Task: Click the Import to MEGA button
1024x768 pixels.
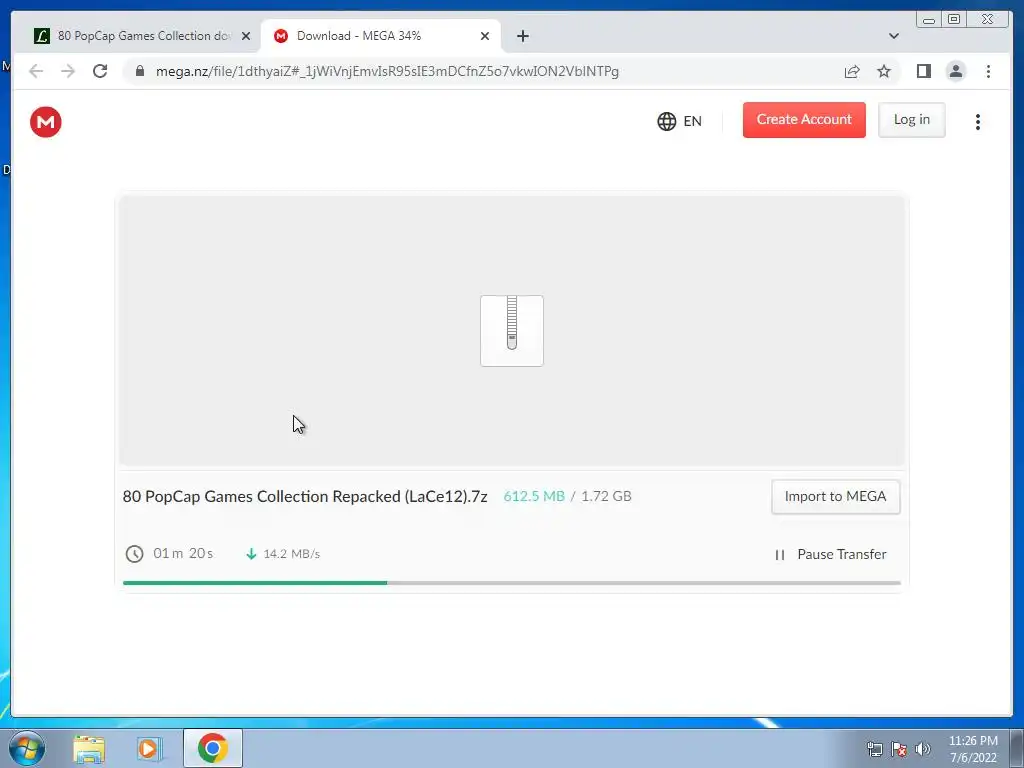Action: tap(835, 497)
